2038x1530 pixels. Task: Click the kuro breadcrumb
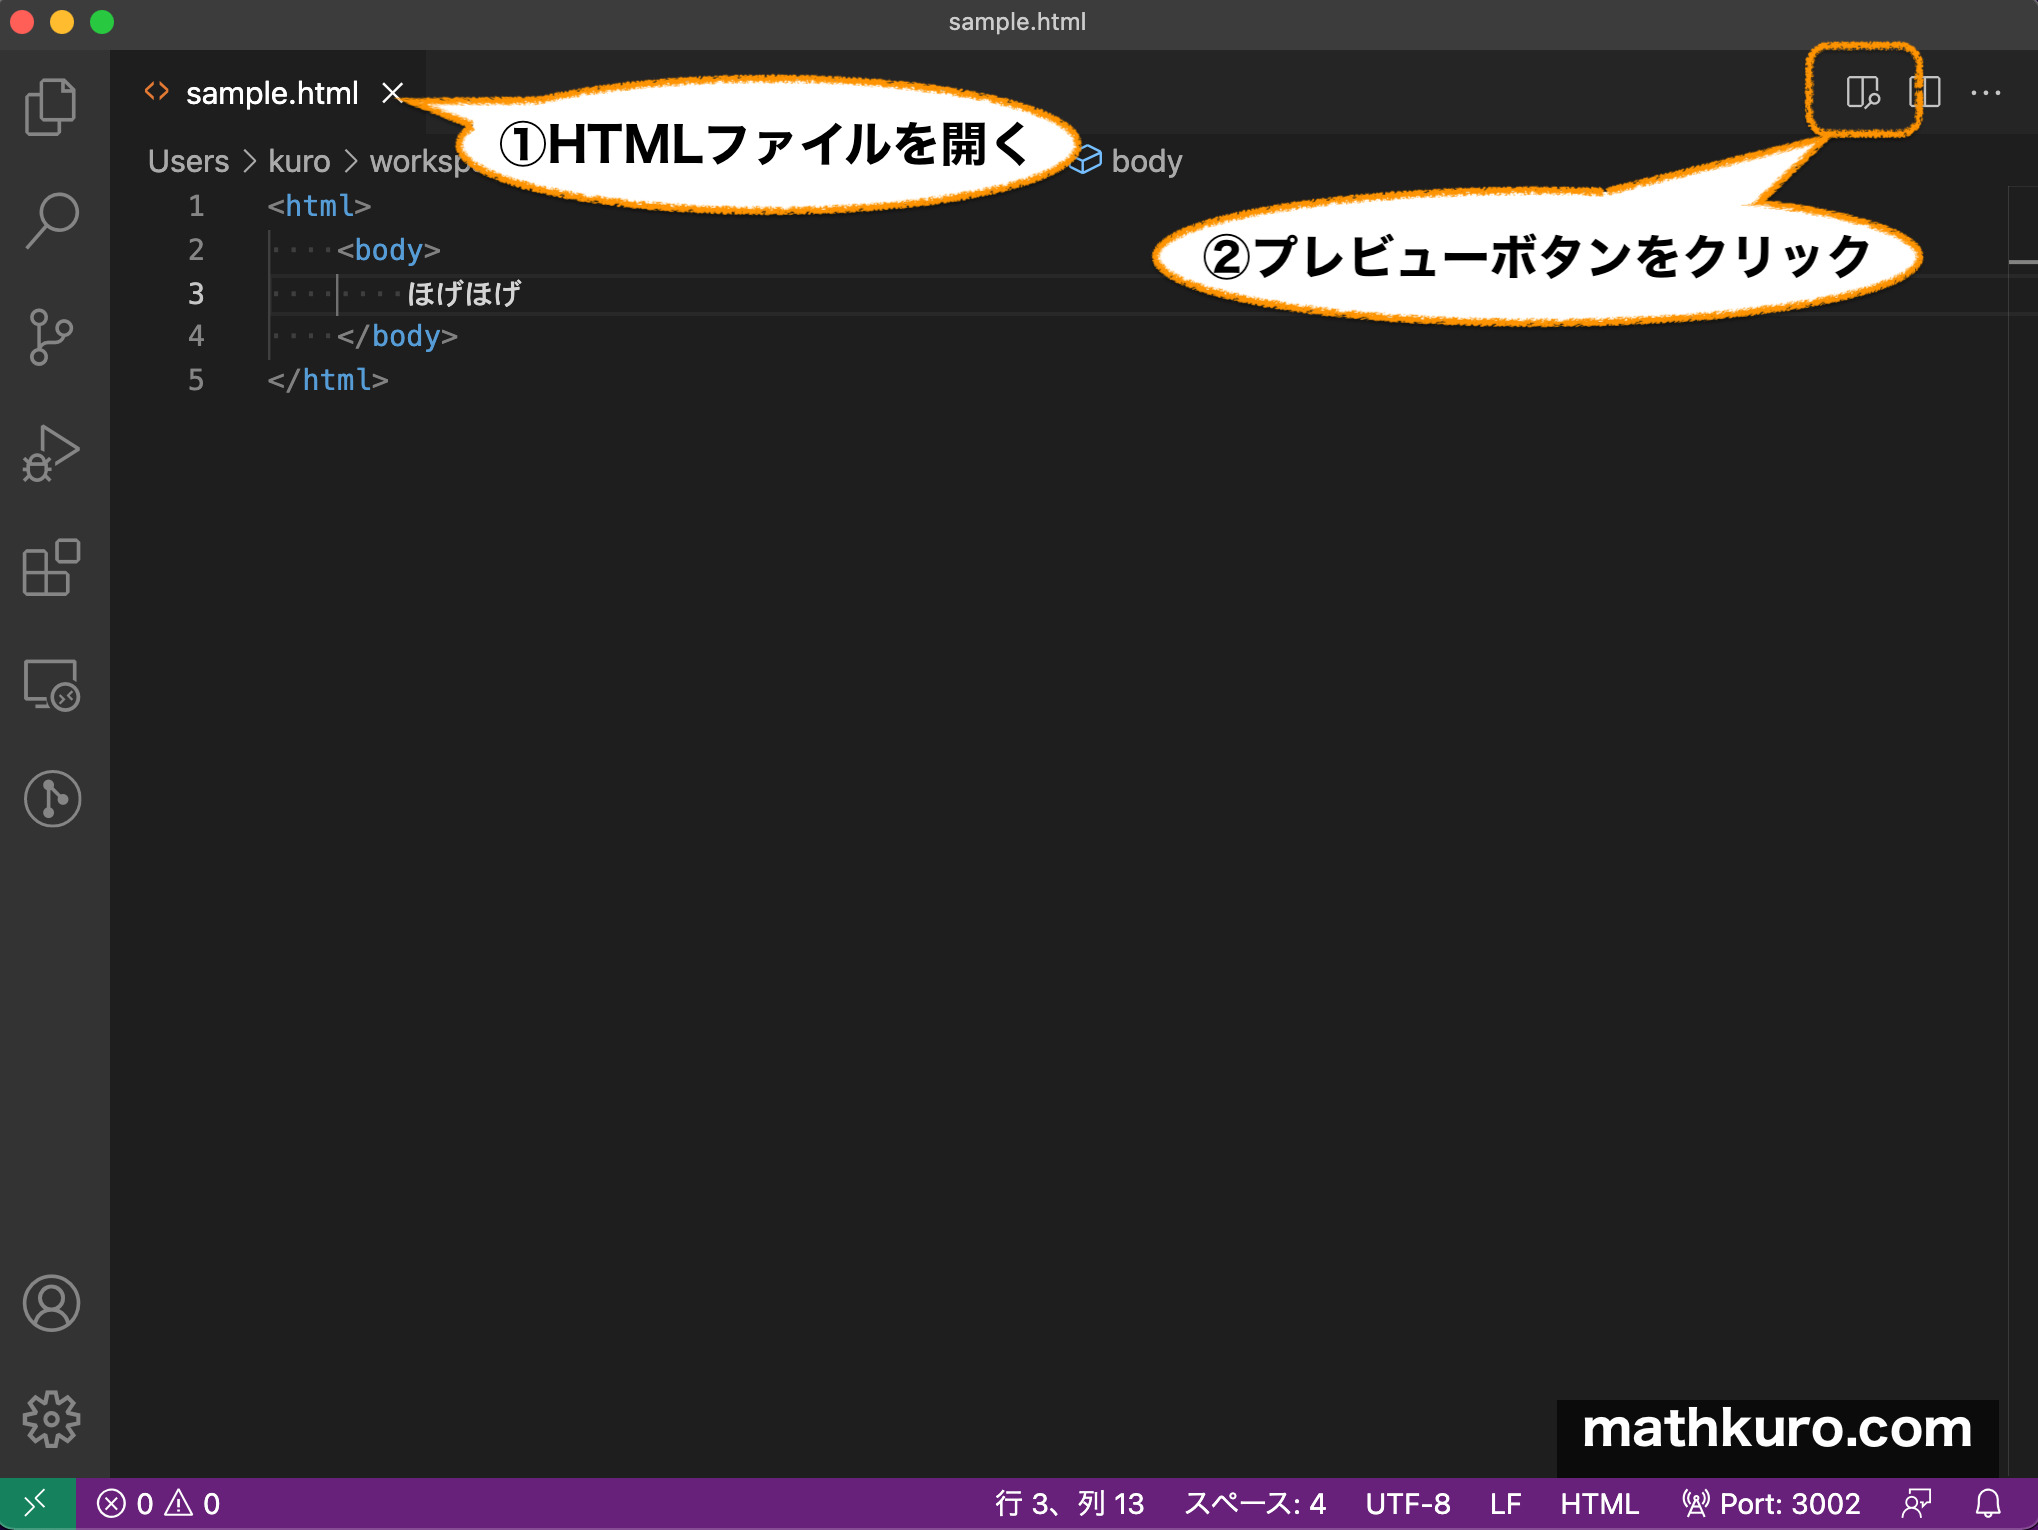(x=299, y=161)
